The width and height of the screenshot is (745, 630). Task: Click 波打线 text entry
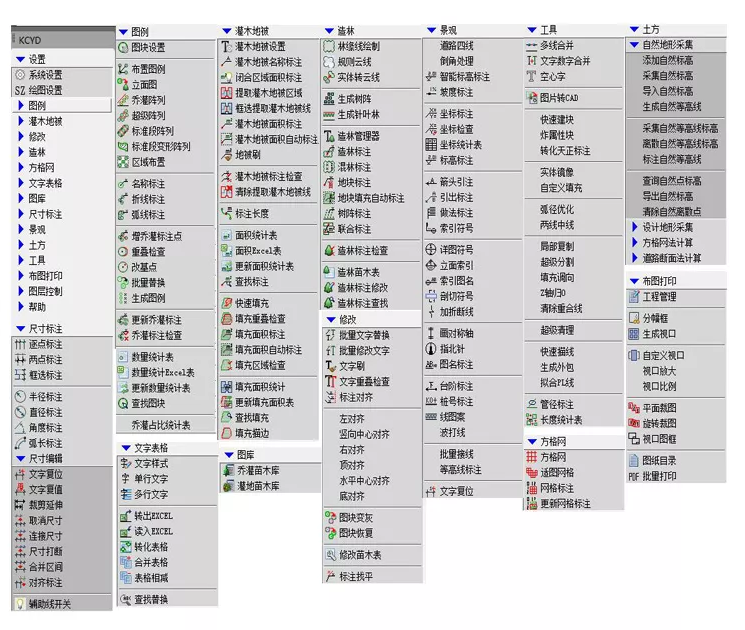(x=452, y=432)
